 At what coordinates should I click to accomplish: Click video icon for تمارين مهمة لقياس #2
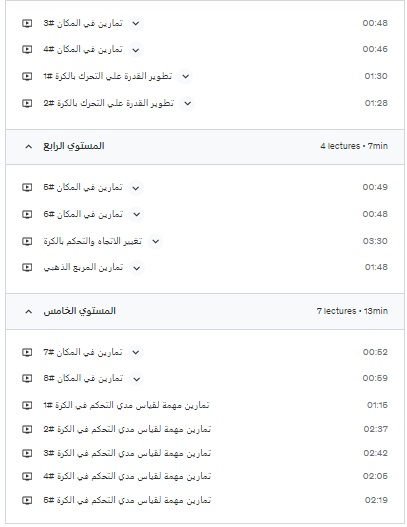click(x=27, y=429)
